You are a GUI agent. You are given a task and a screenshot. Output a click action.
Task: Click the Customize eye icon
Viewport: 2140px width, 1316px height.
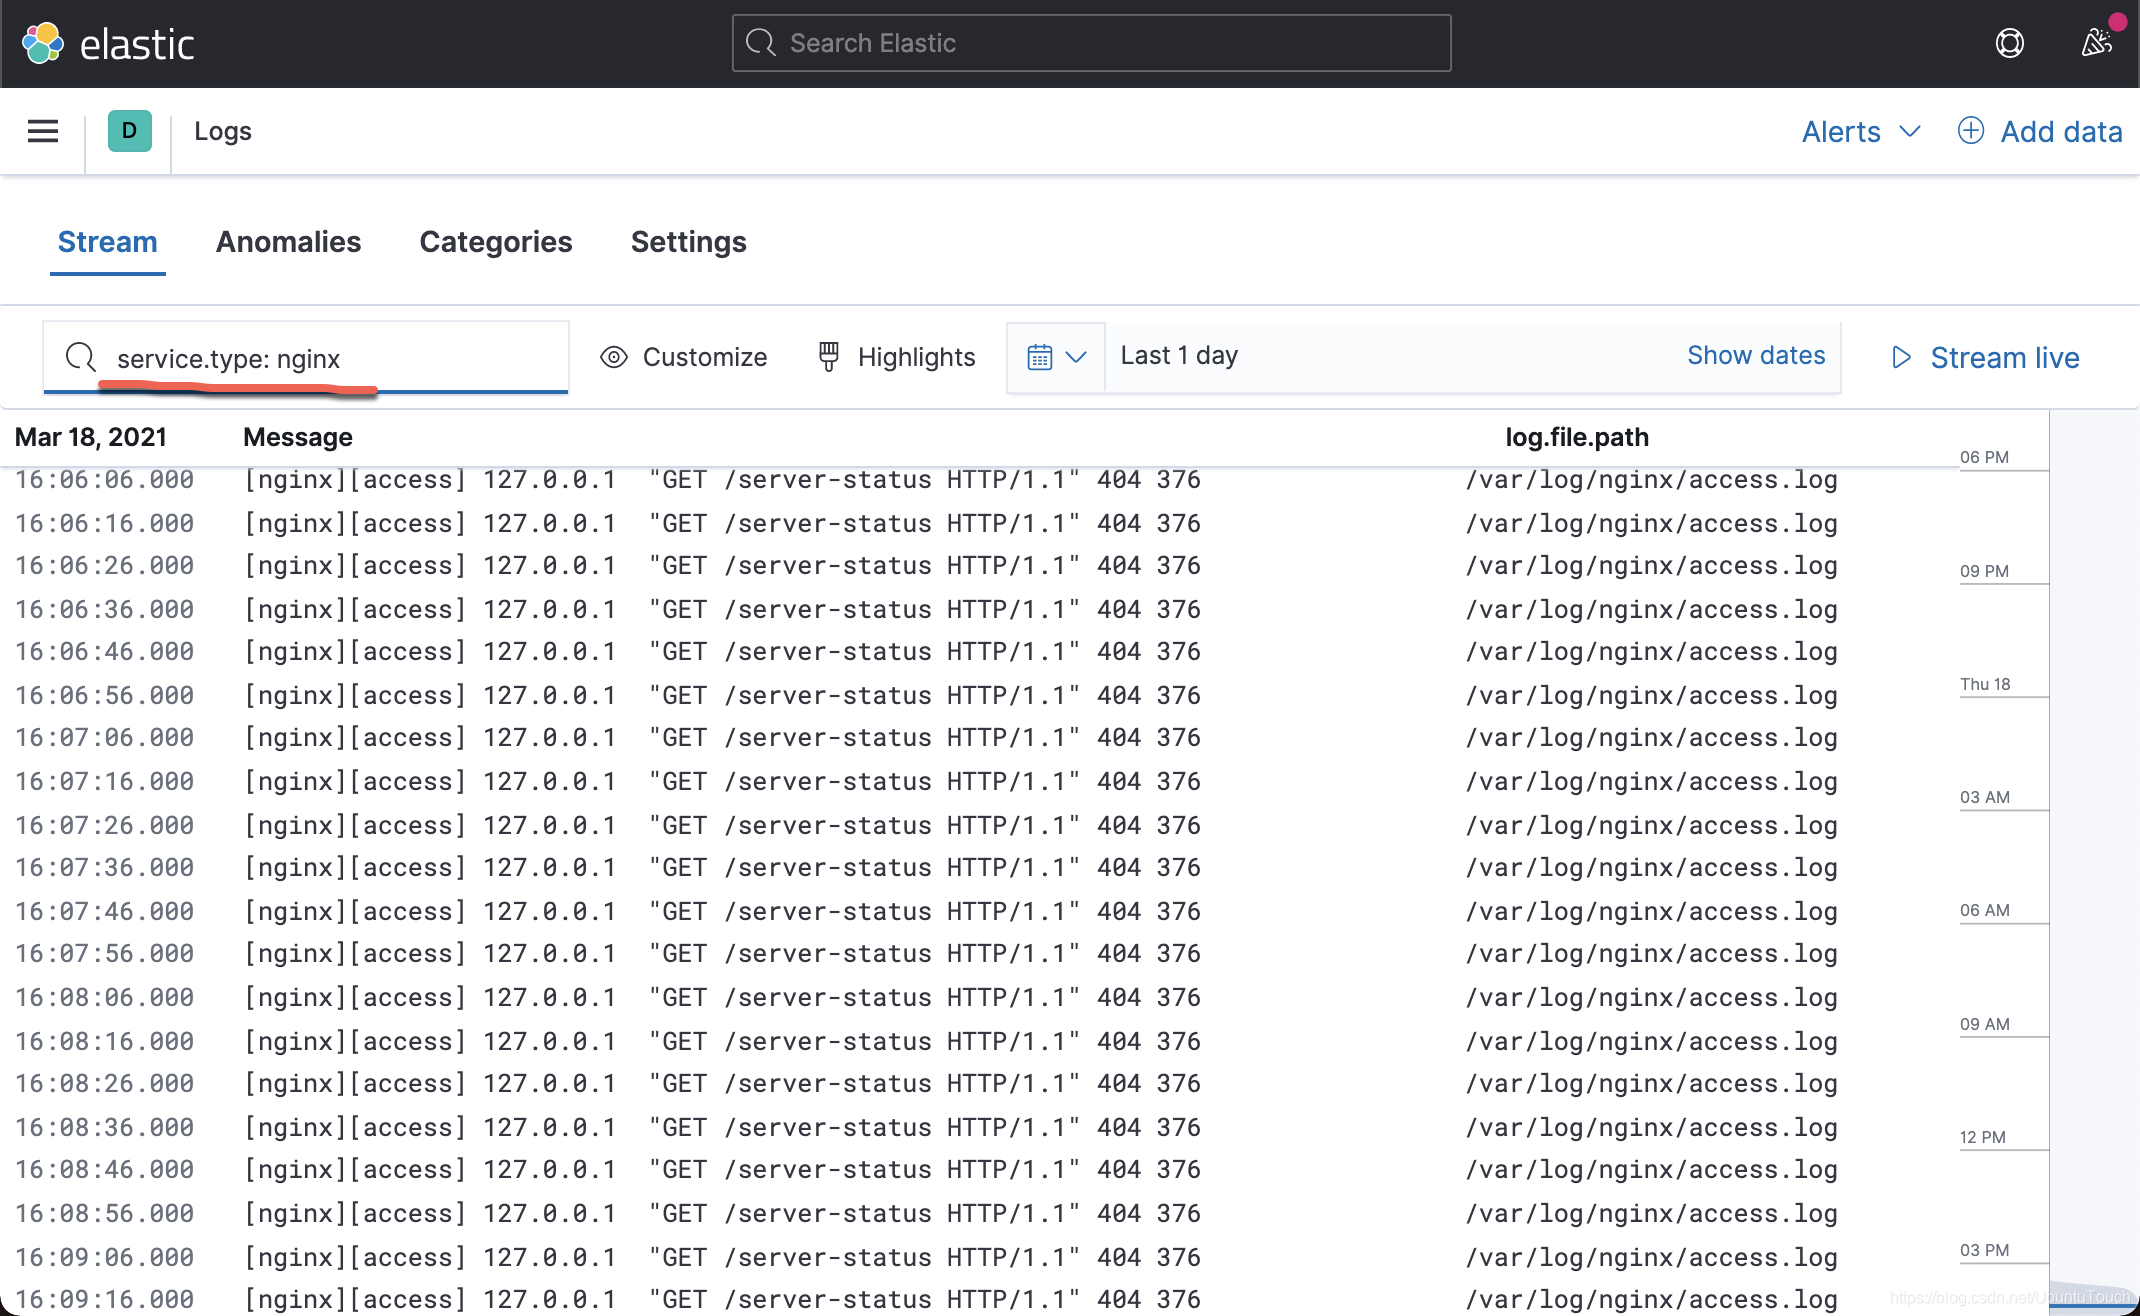click(614, 357)
